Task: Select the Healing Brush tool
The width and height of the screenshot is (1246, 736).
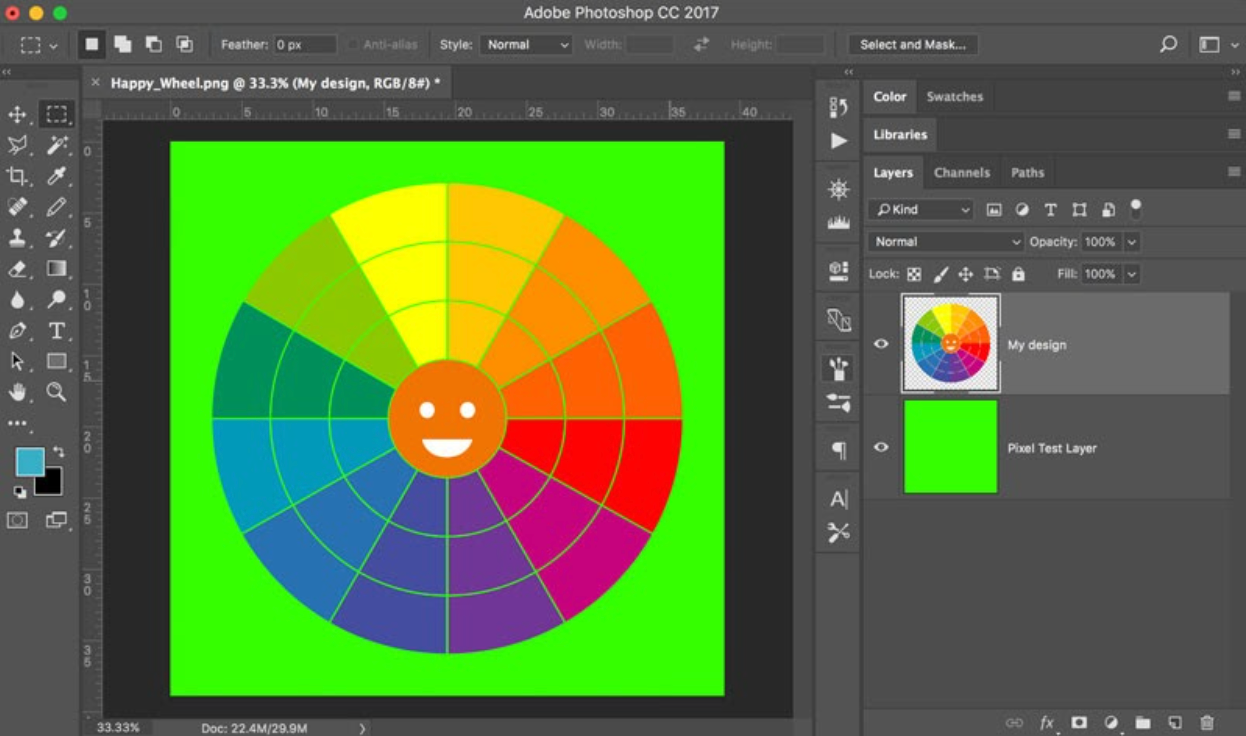Action: click(17, 207)
